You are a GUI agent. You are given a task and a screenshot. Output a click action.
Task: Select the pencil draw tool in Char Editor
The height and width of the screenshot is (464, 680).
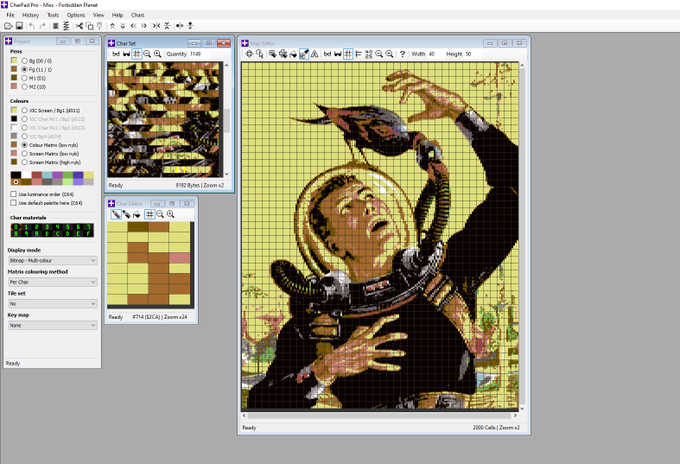pos(116,214)
